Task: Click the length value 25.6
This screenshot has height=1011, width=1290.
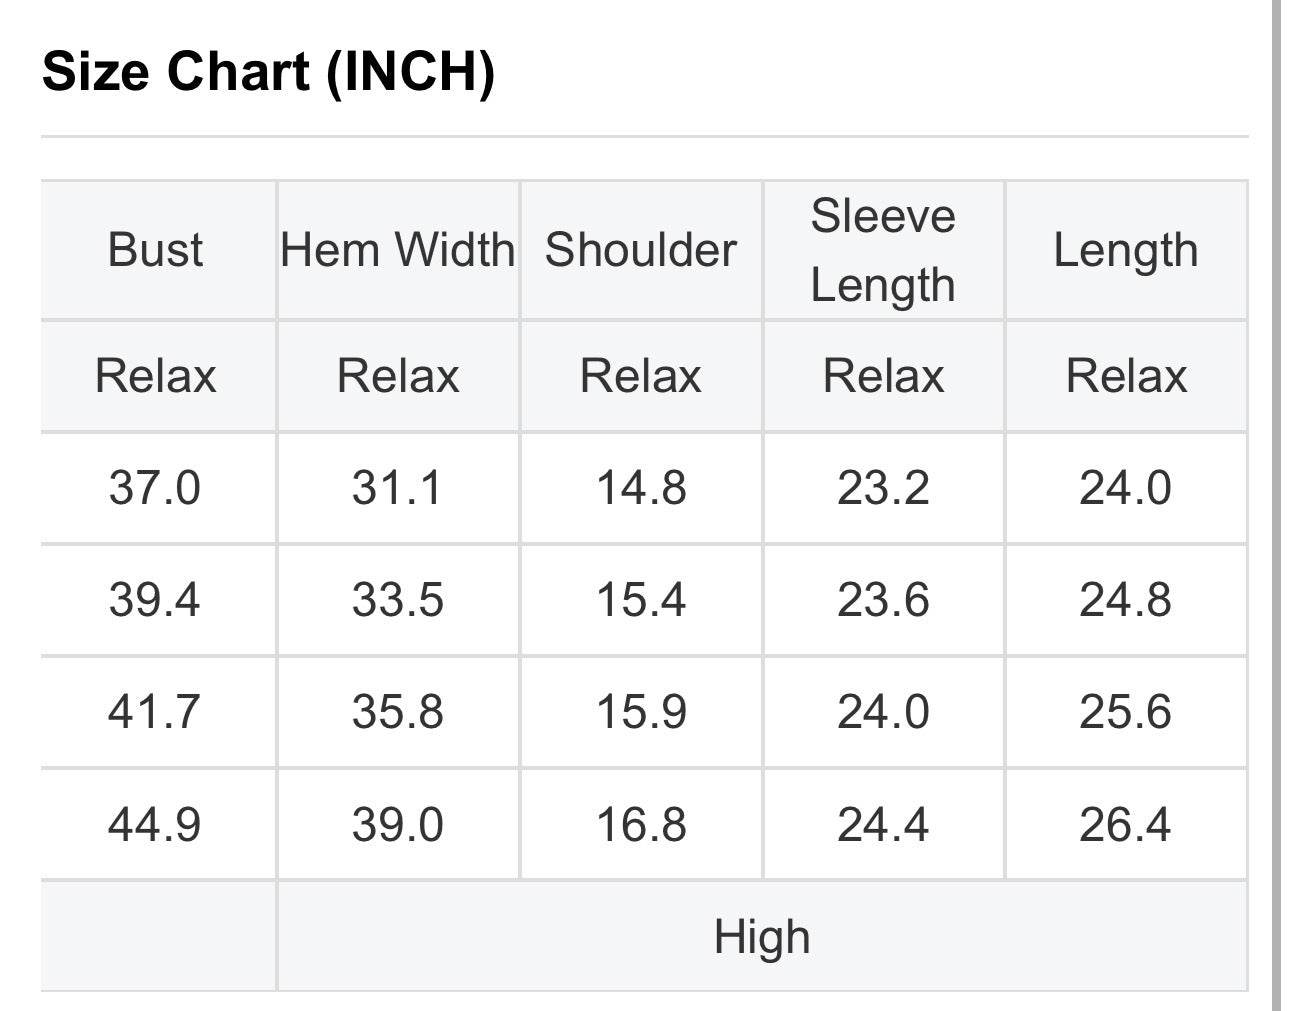Action: [1126, 712]
